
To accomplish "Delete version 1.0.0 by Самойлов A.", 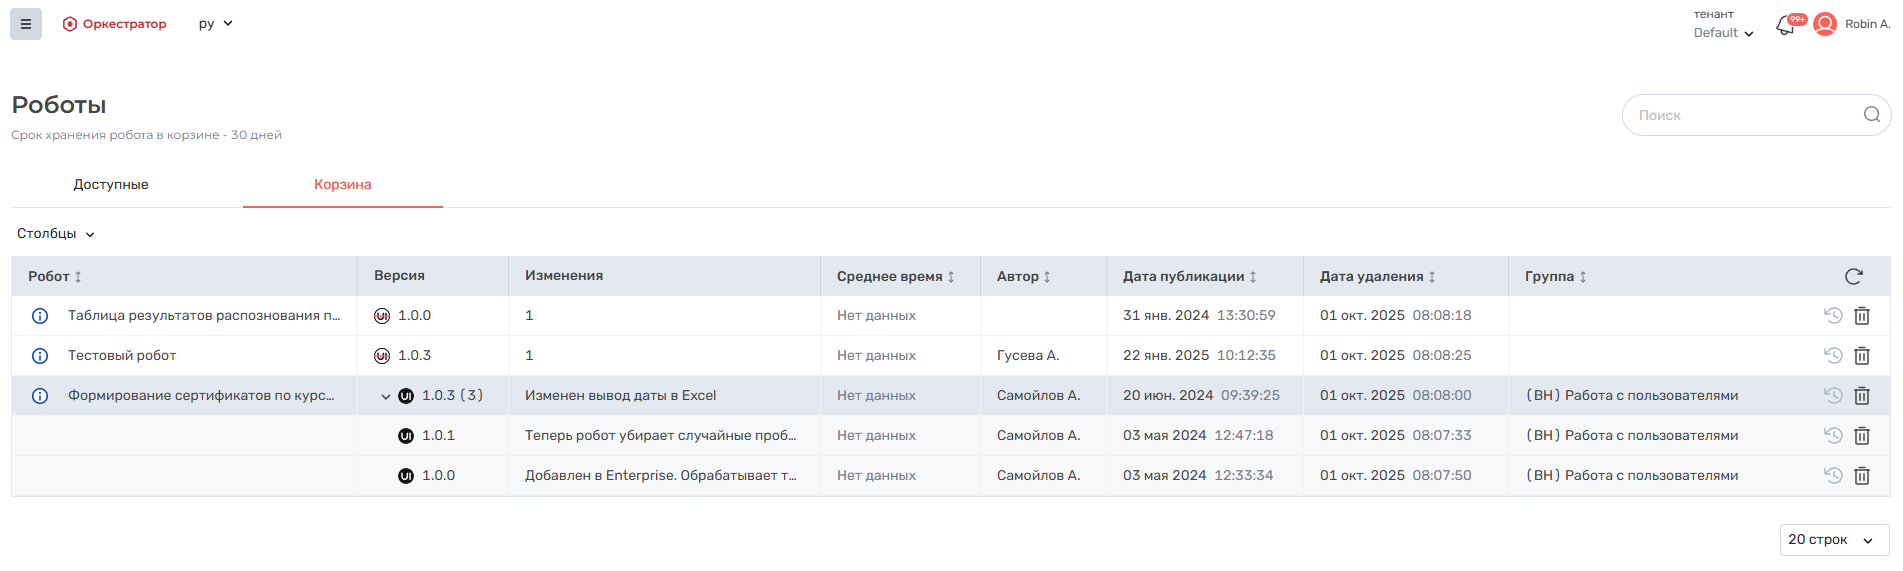I will [1862, 476].
